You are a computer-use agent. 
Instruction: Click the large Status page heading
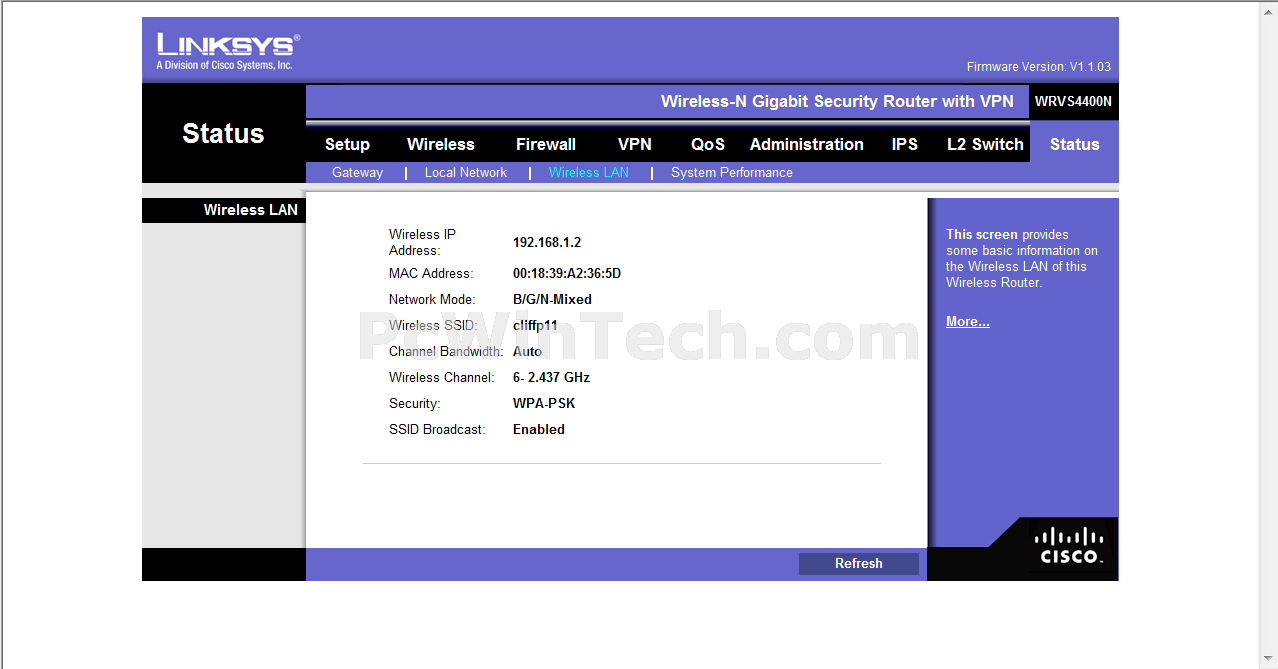point(223,133)
